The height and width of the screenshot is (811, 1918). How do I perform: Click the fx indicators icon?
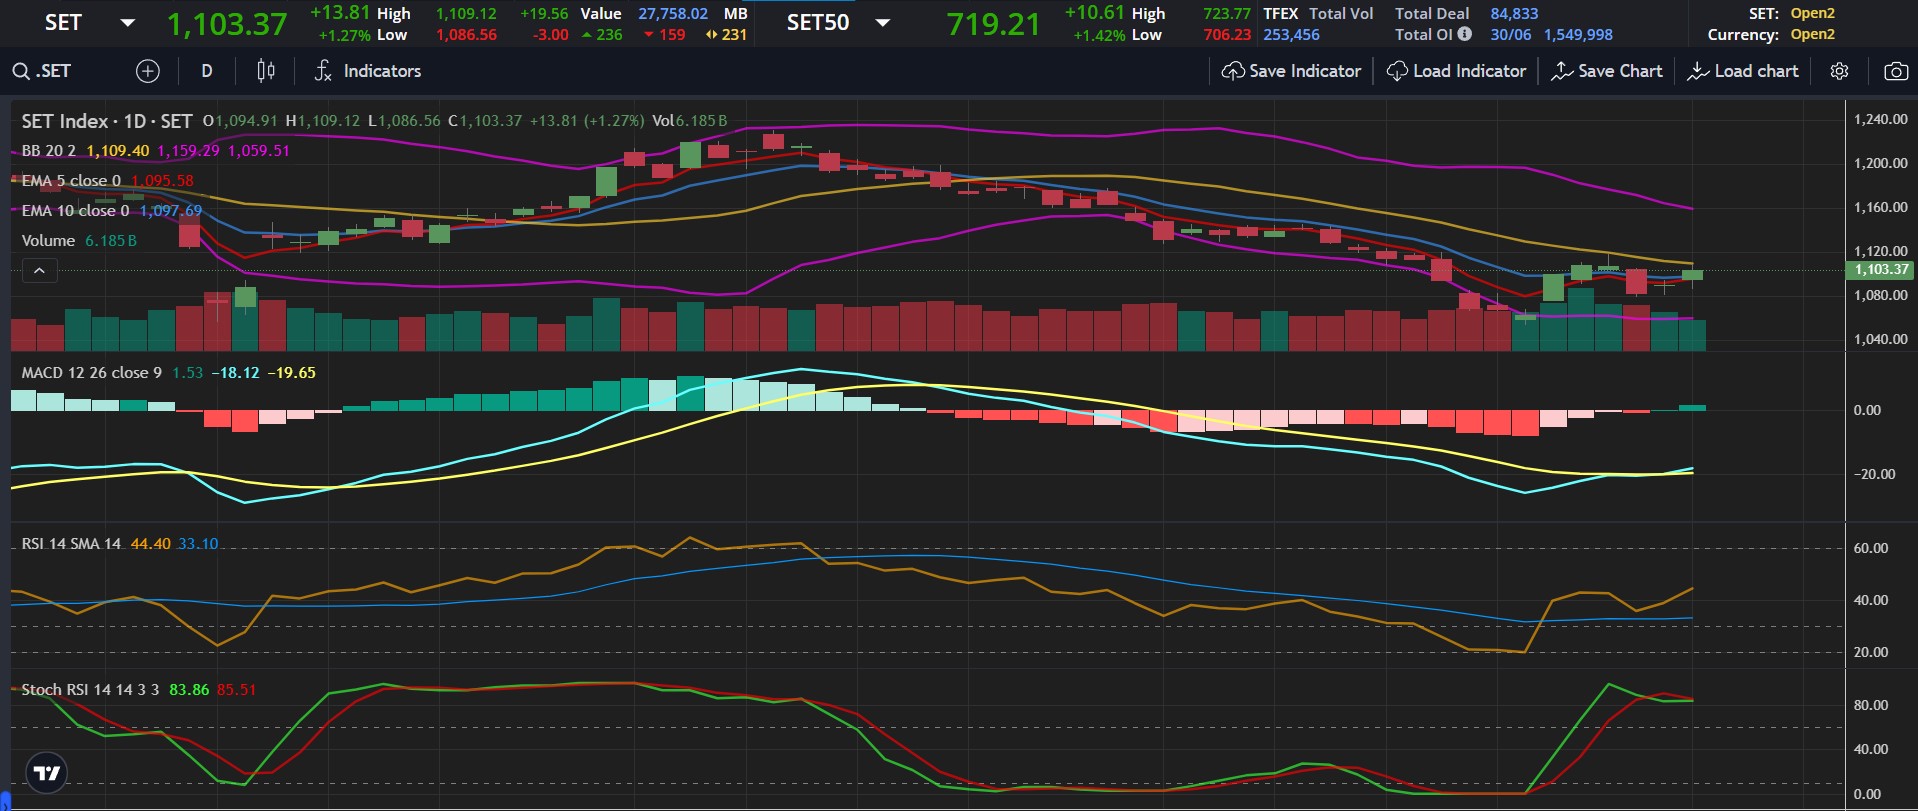tap(322, 71)
